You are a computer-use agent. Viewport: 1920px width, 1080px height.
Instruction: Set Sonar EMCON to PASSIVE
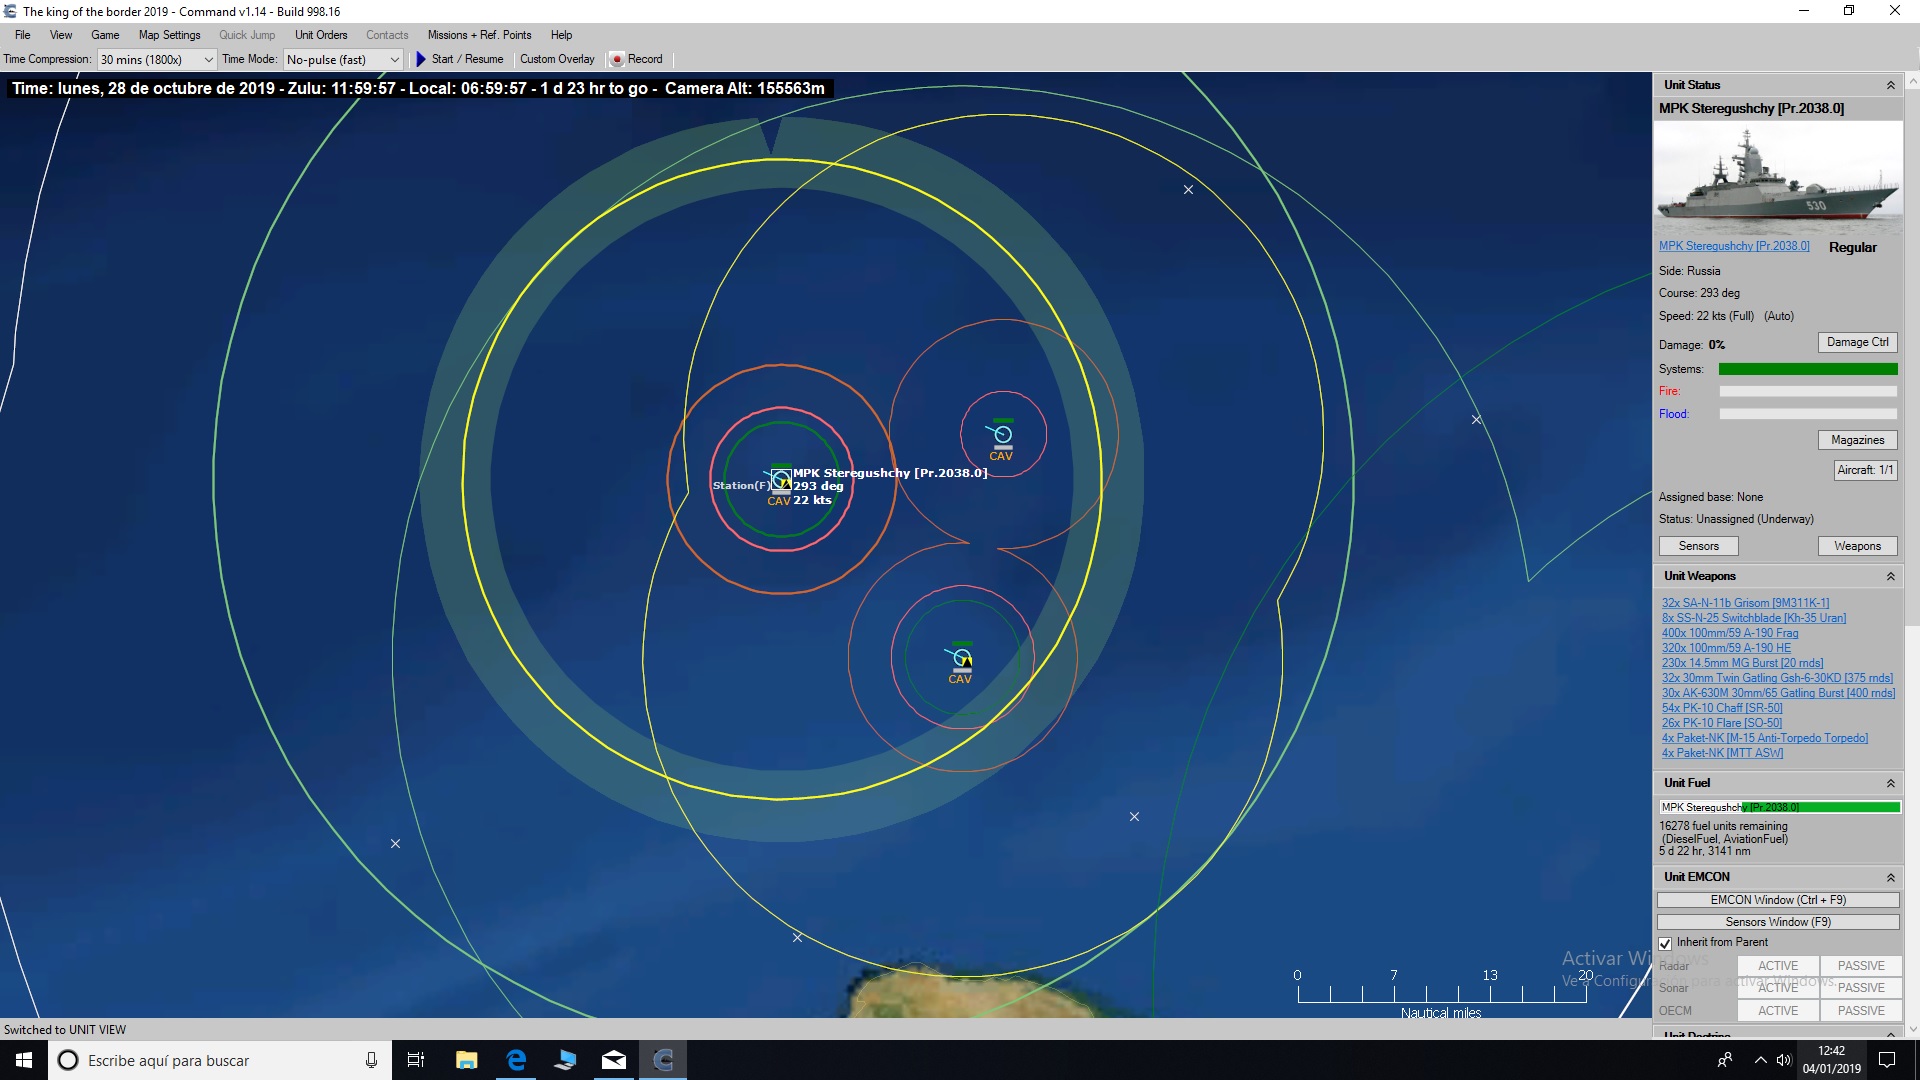[x=1859, y=987]
